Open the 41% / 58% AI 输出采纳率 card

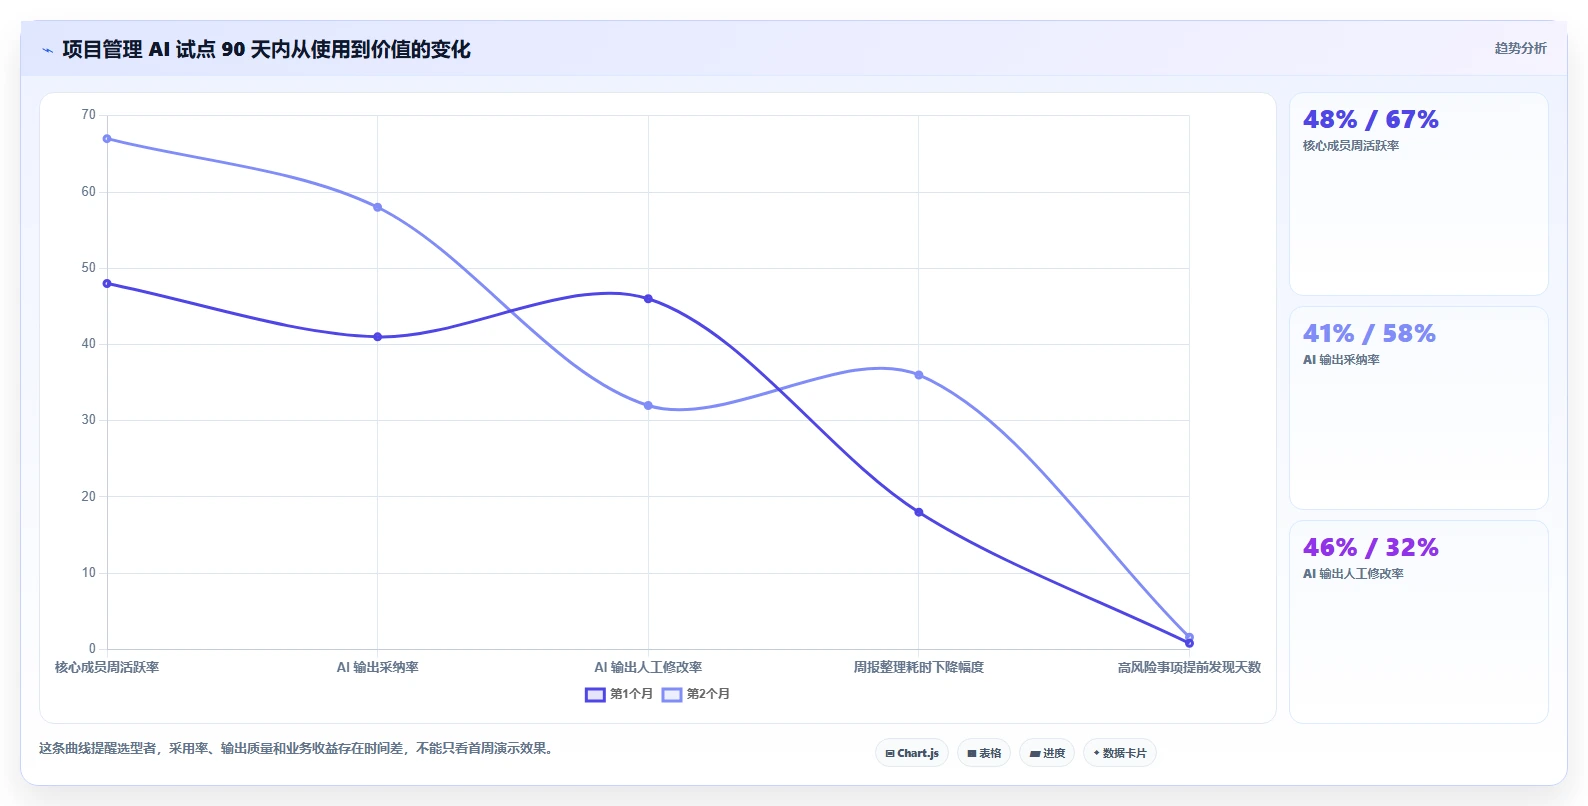pyautogui.click(x=1419, y=408)
